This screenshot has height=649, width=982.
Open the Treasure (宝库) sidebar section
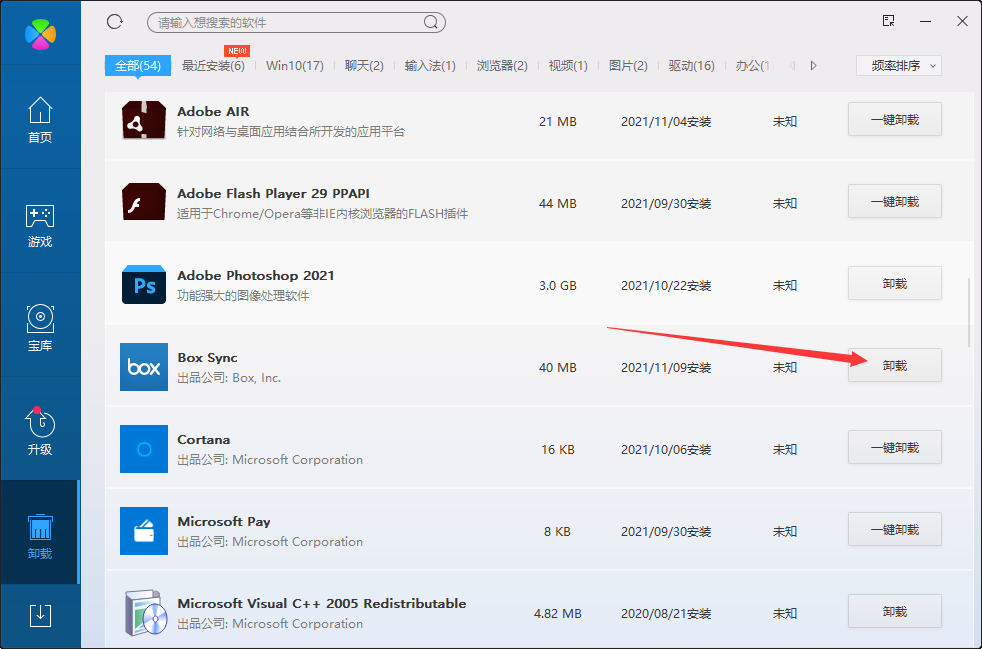point(40,328)
